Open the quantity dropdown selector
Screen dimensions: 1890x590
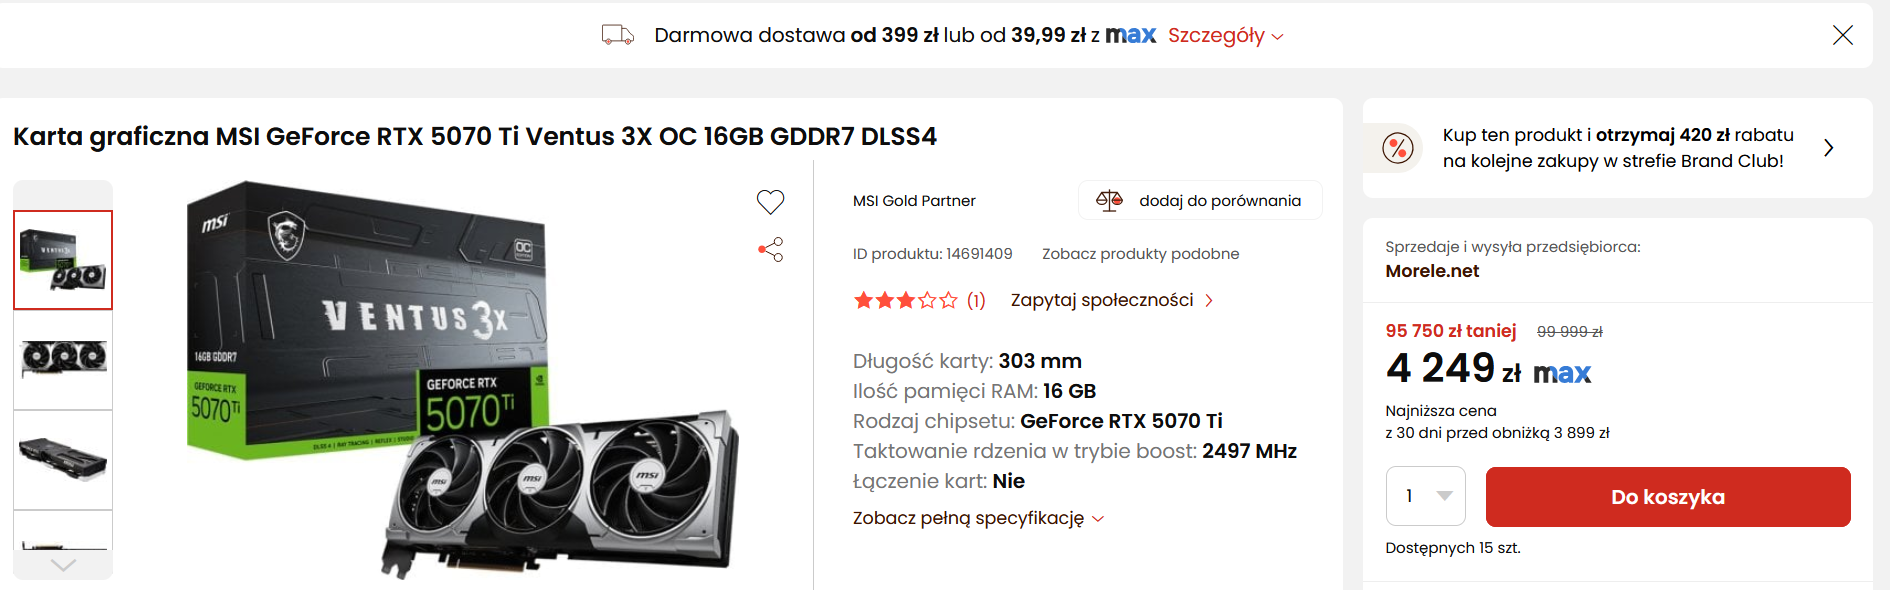(x=1425, y=496)
